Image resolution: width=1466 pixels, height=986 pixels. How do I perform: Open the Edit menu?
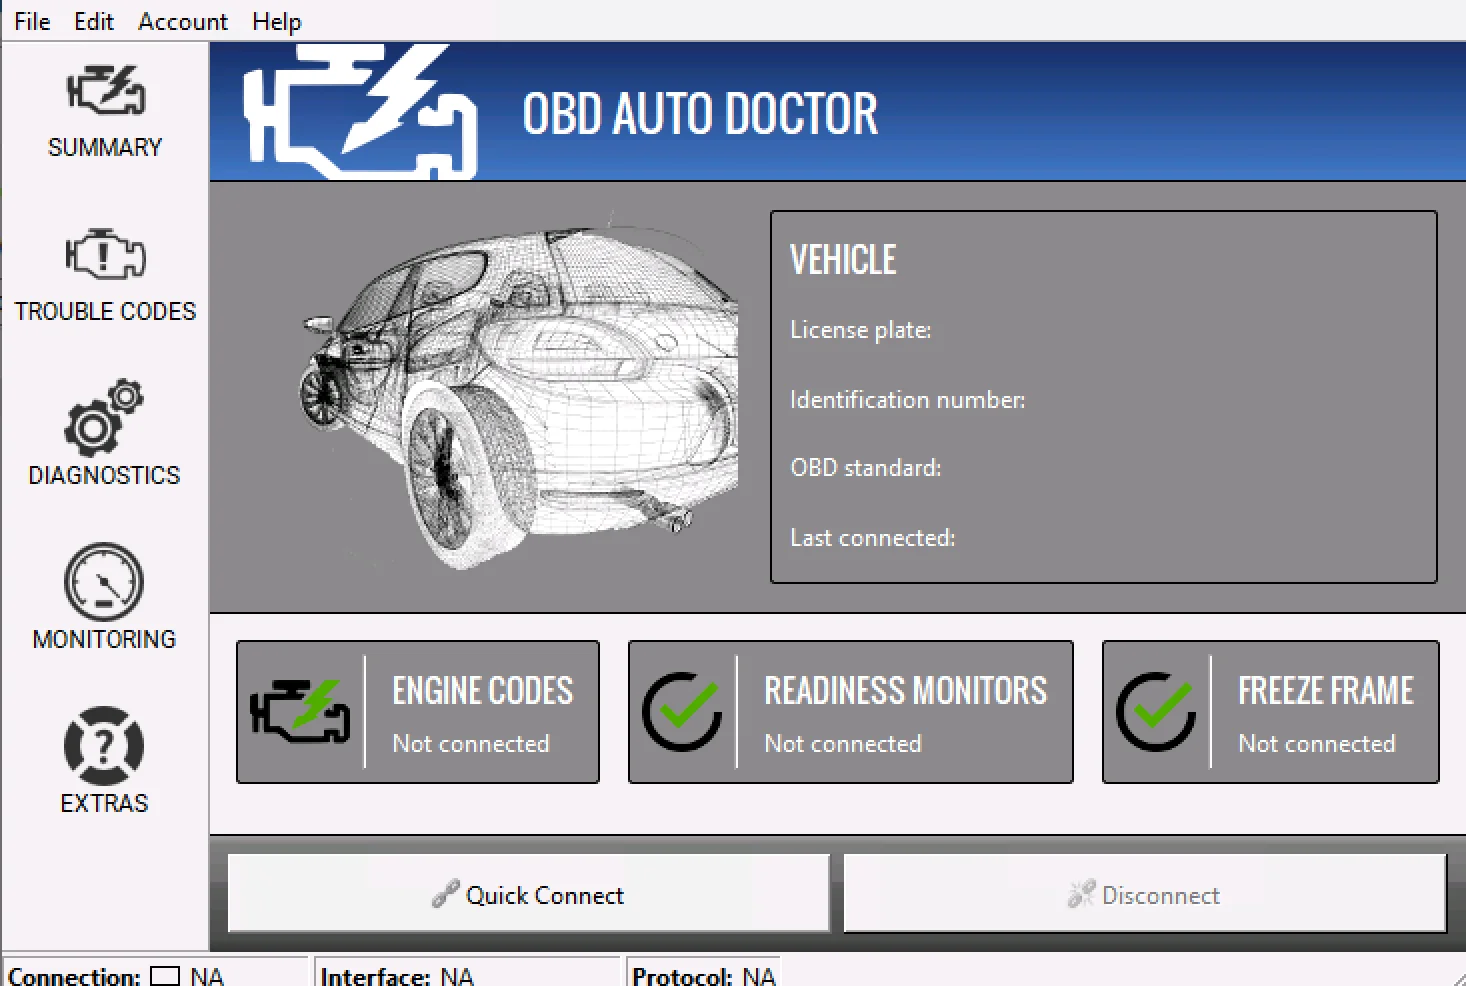coord(93,21)
